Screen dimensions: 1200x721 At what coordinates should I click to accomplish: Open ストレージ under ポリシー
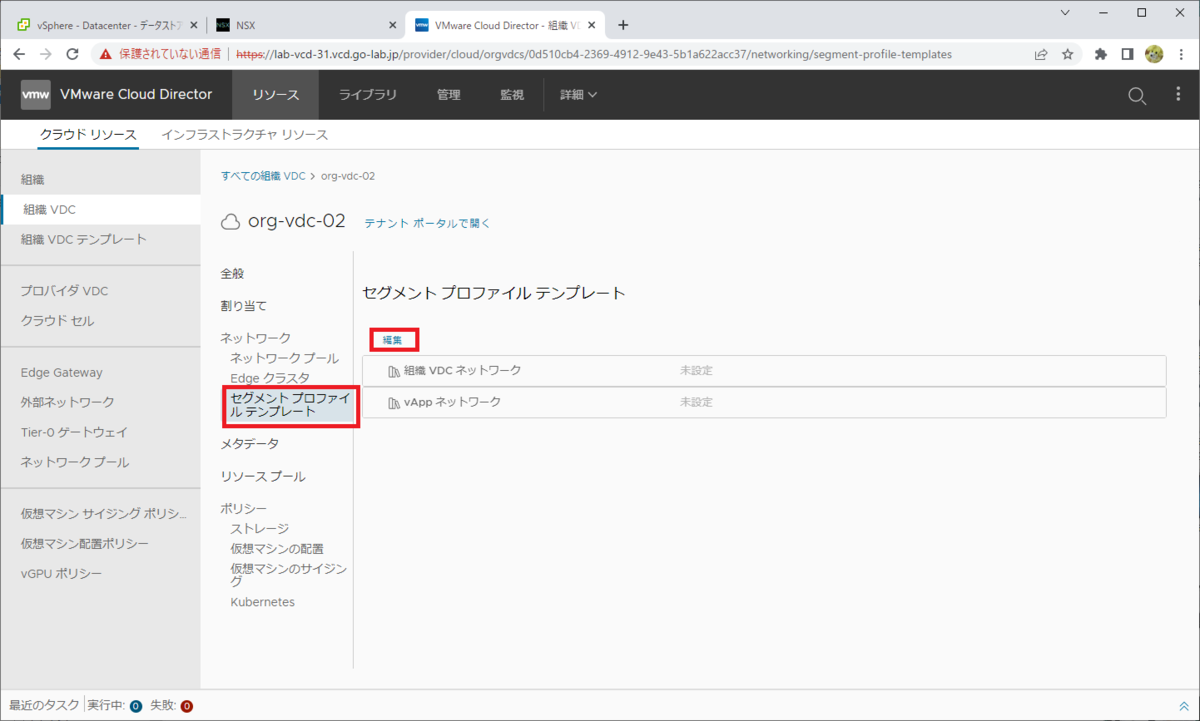point(260,529)
